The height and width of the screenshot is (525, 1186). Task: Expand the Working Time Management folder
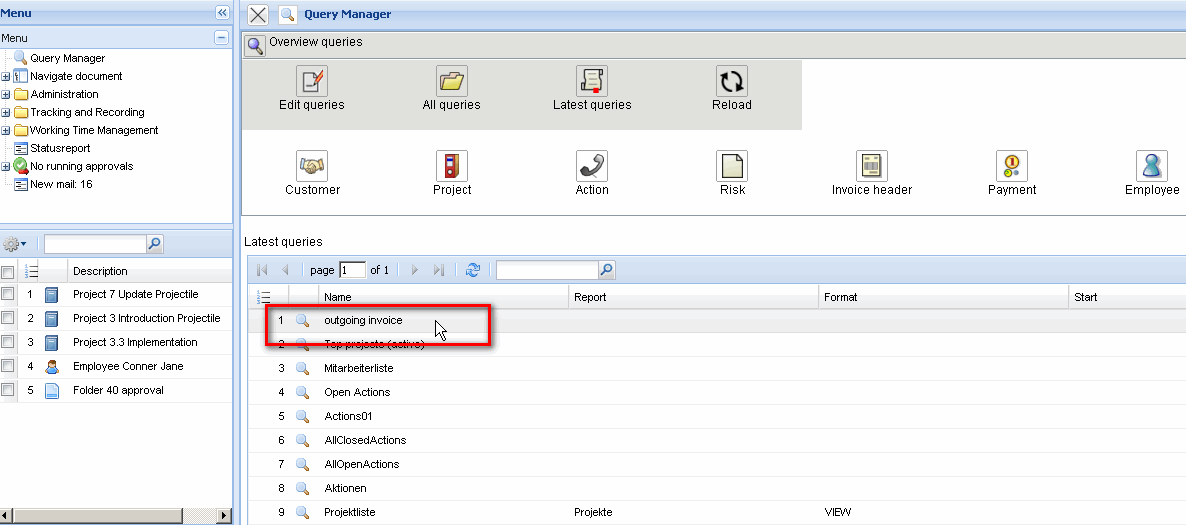pos(6,130)
